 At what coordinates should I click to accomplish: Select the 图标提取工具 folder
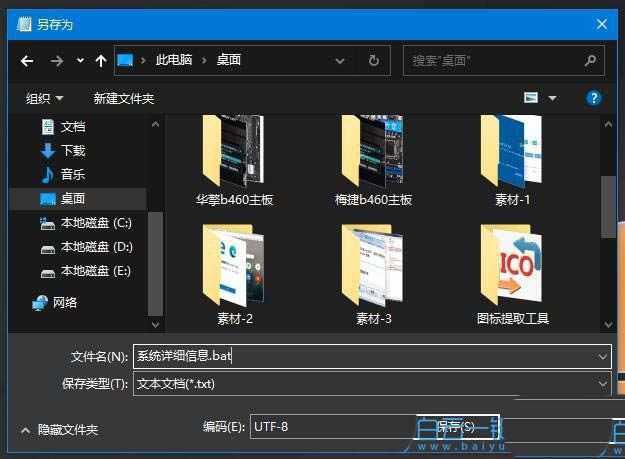click(x=513, y=275)
